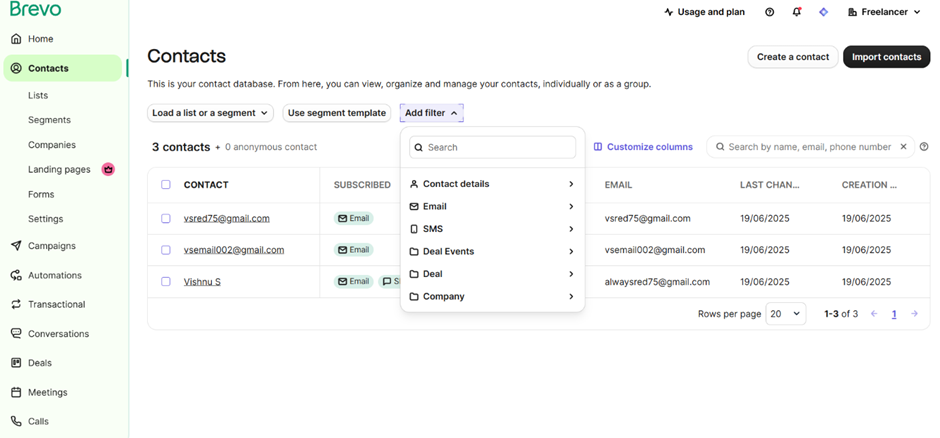
Task: Clear the contact search with X icon
Action: (x=903, y=147)
